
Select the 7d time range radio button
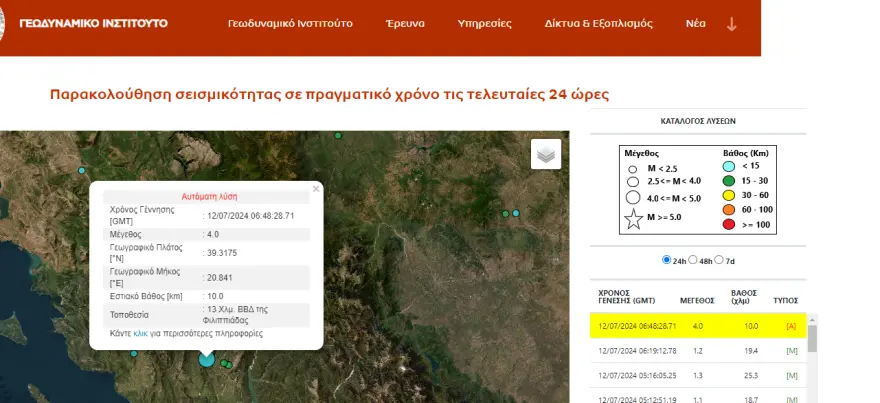(719, 260)
